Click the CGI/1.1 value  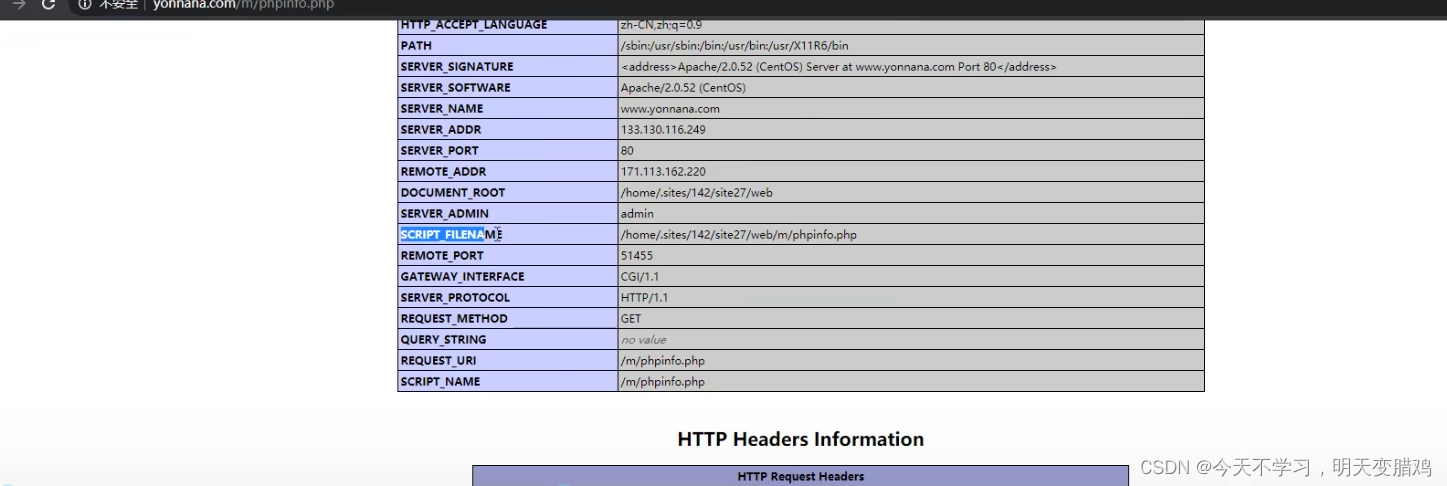[x=640, y=277]
